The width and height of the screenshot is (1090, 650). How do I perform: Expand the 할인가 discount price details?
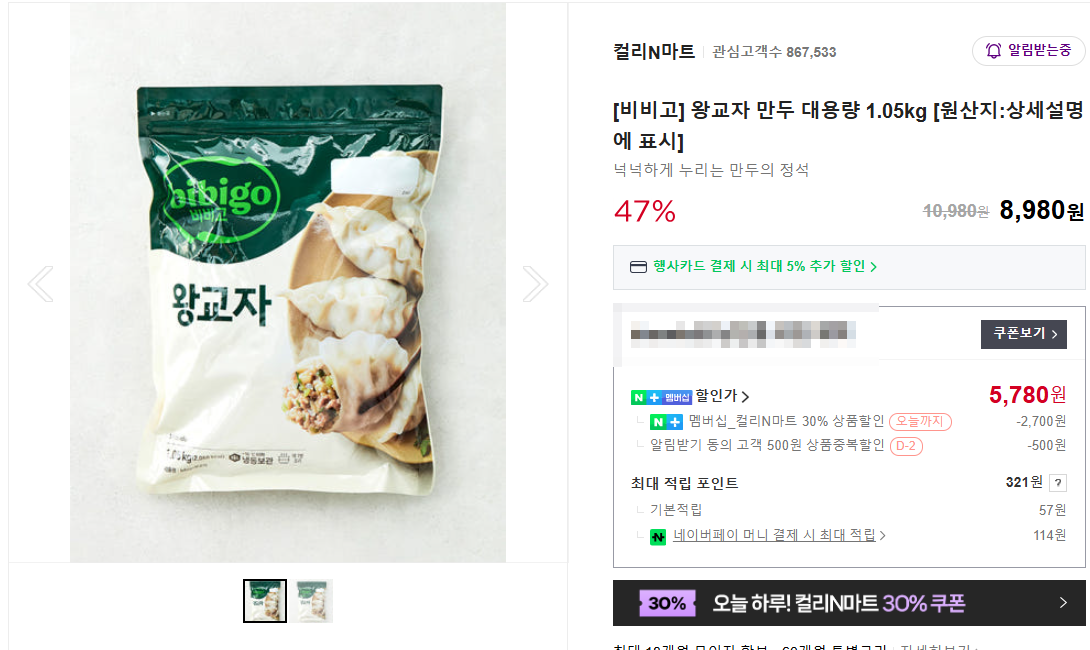[x=722, y=397]
